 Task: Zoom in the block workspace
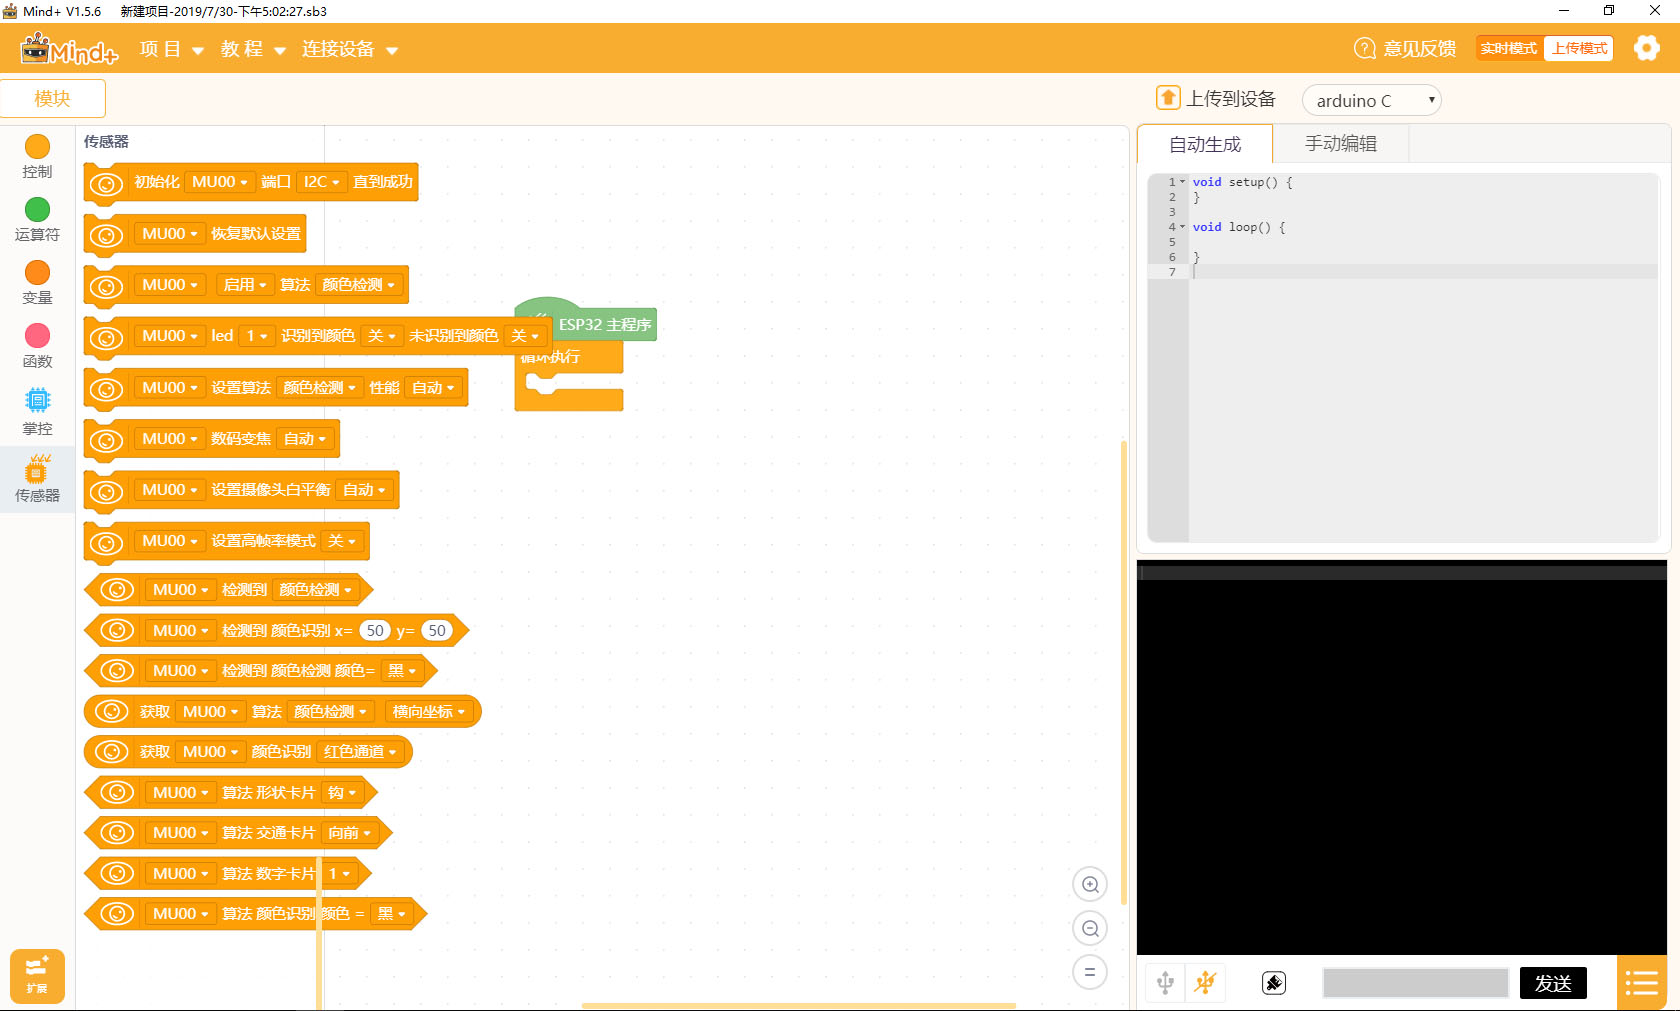tap(1090, 885)
